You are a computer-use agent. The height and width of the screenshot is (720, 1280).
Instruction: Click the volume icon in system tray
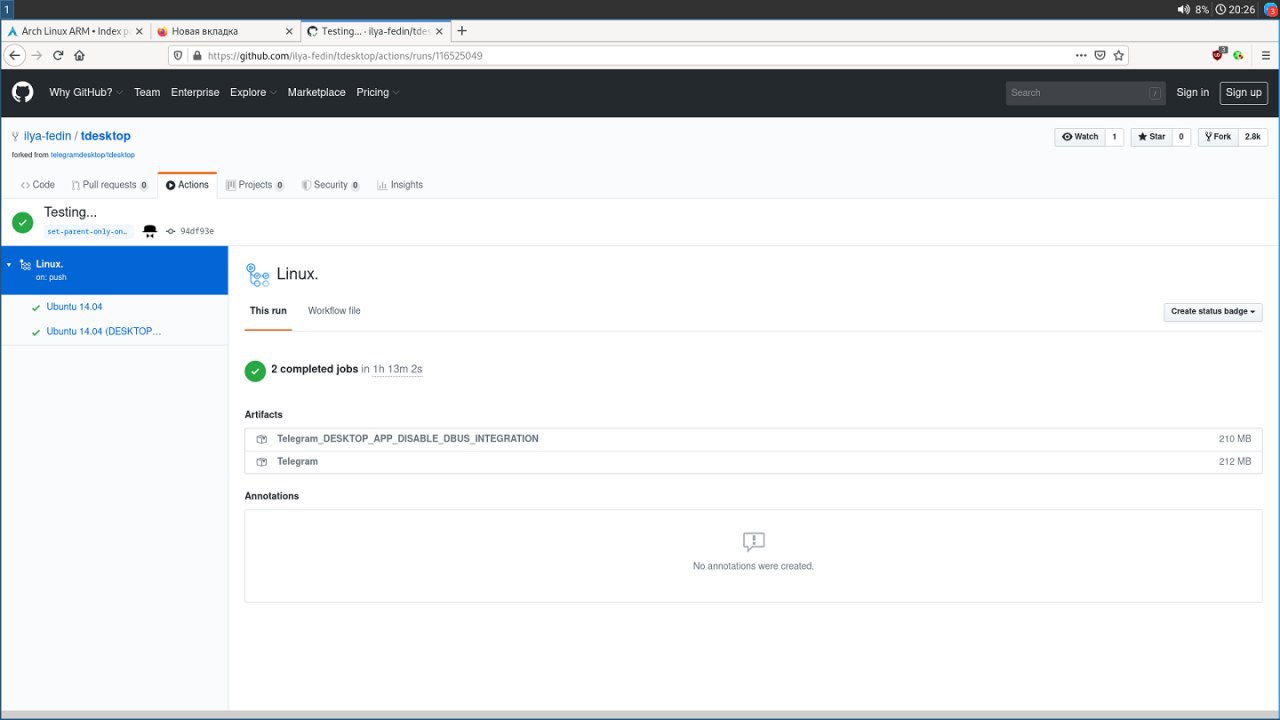pos(1183,9)
